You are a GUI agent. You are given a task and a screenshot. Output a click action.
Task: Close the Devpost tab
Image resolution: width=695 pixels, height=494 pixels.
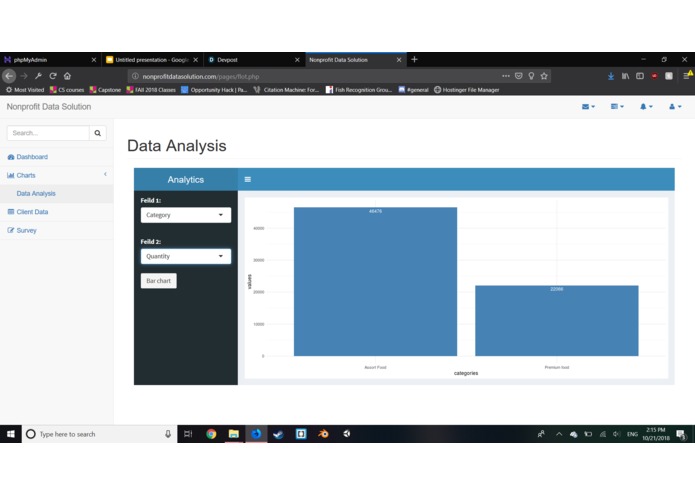coord(297,60)
